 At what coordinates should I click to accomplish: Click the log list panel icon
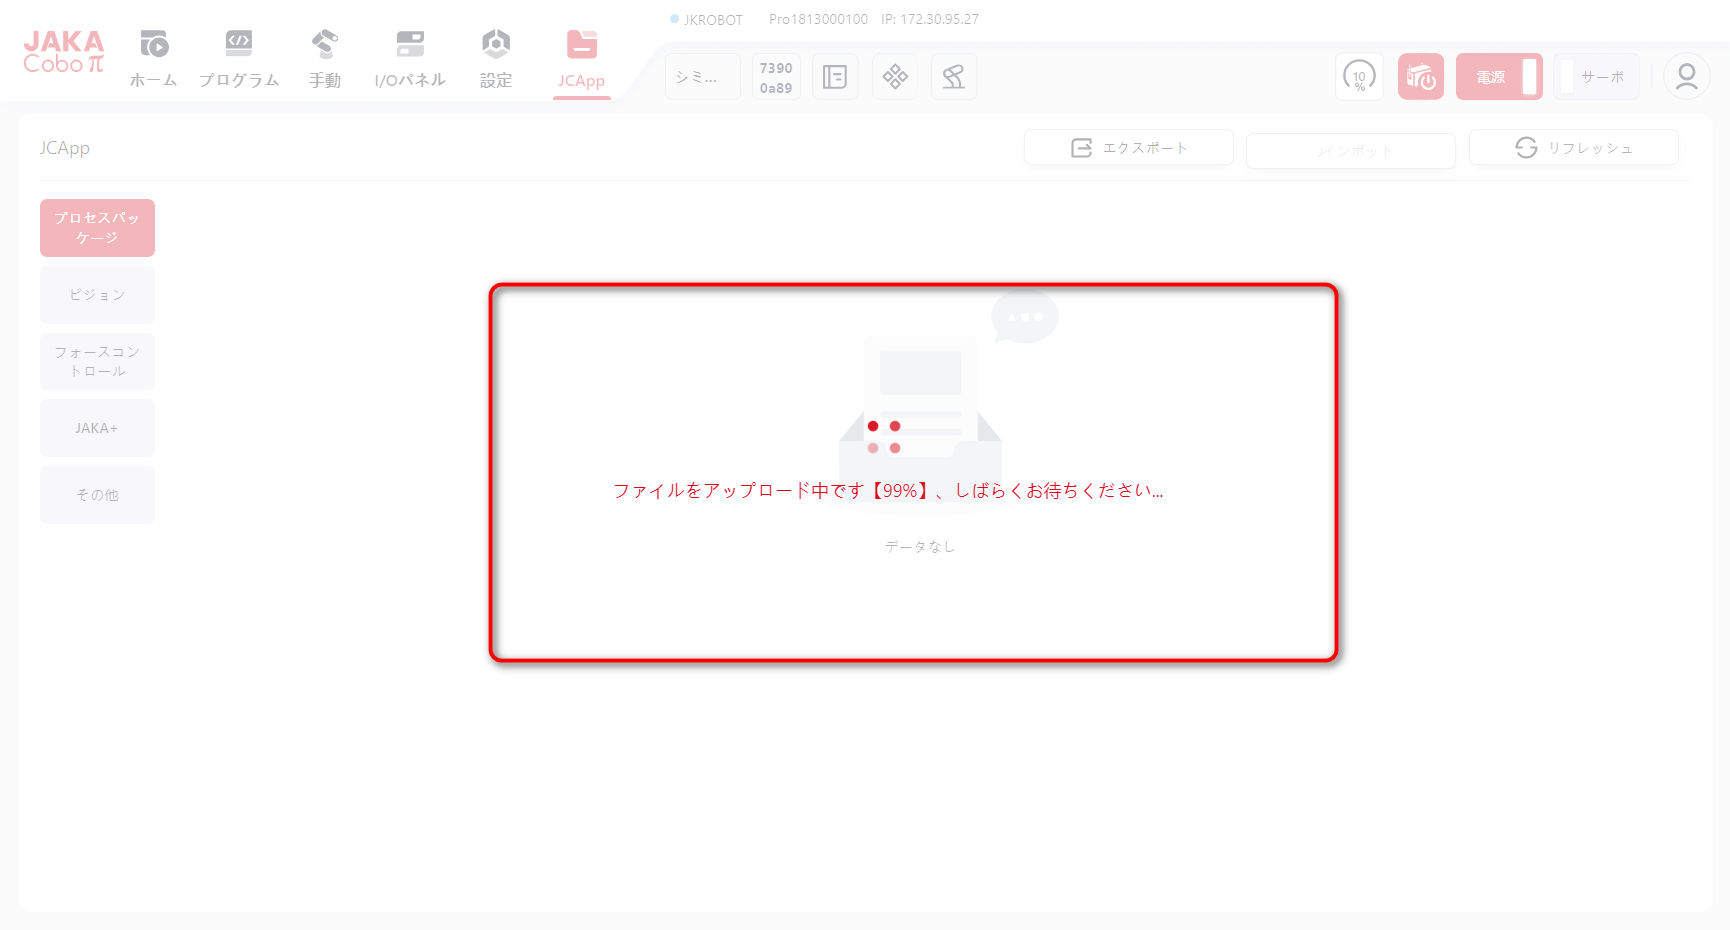[x=835, y=77]
